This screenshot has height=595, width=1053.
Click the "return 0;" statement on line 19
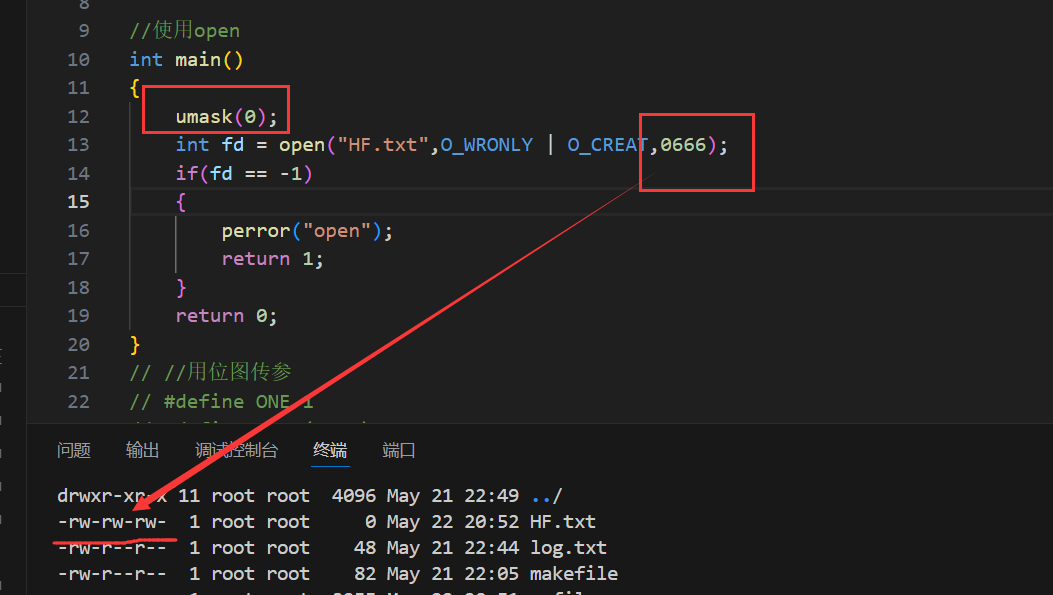click(226, 316)
